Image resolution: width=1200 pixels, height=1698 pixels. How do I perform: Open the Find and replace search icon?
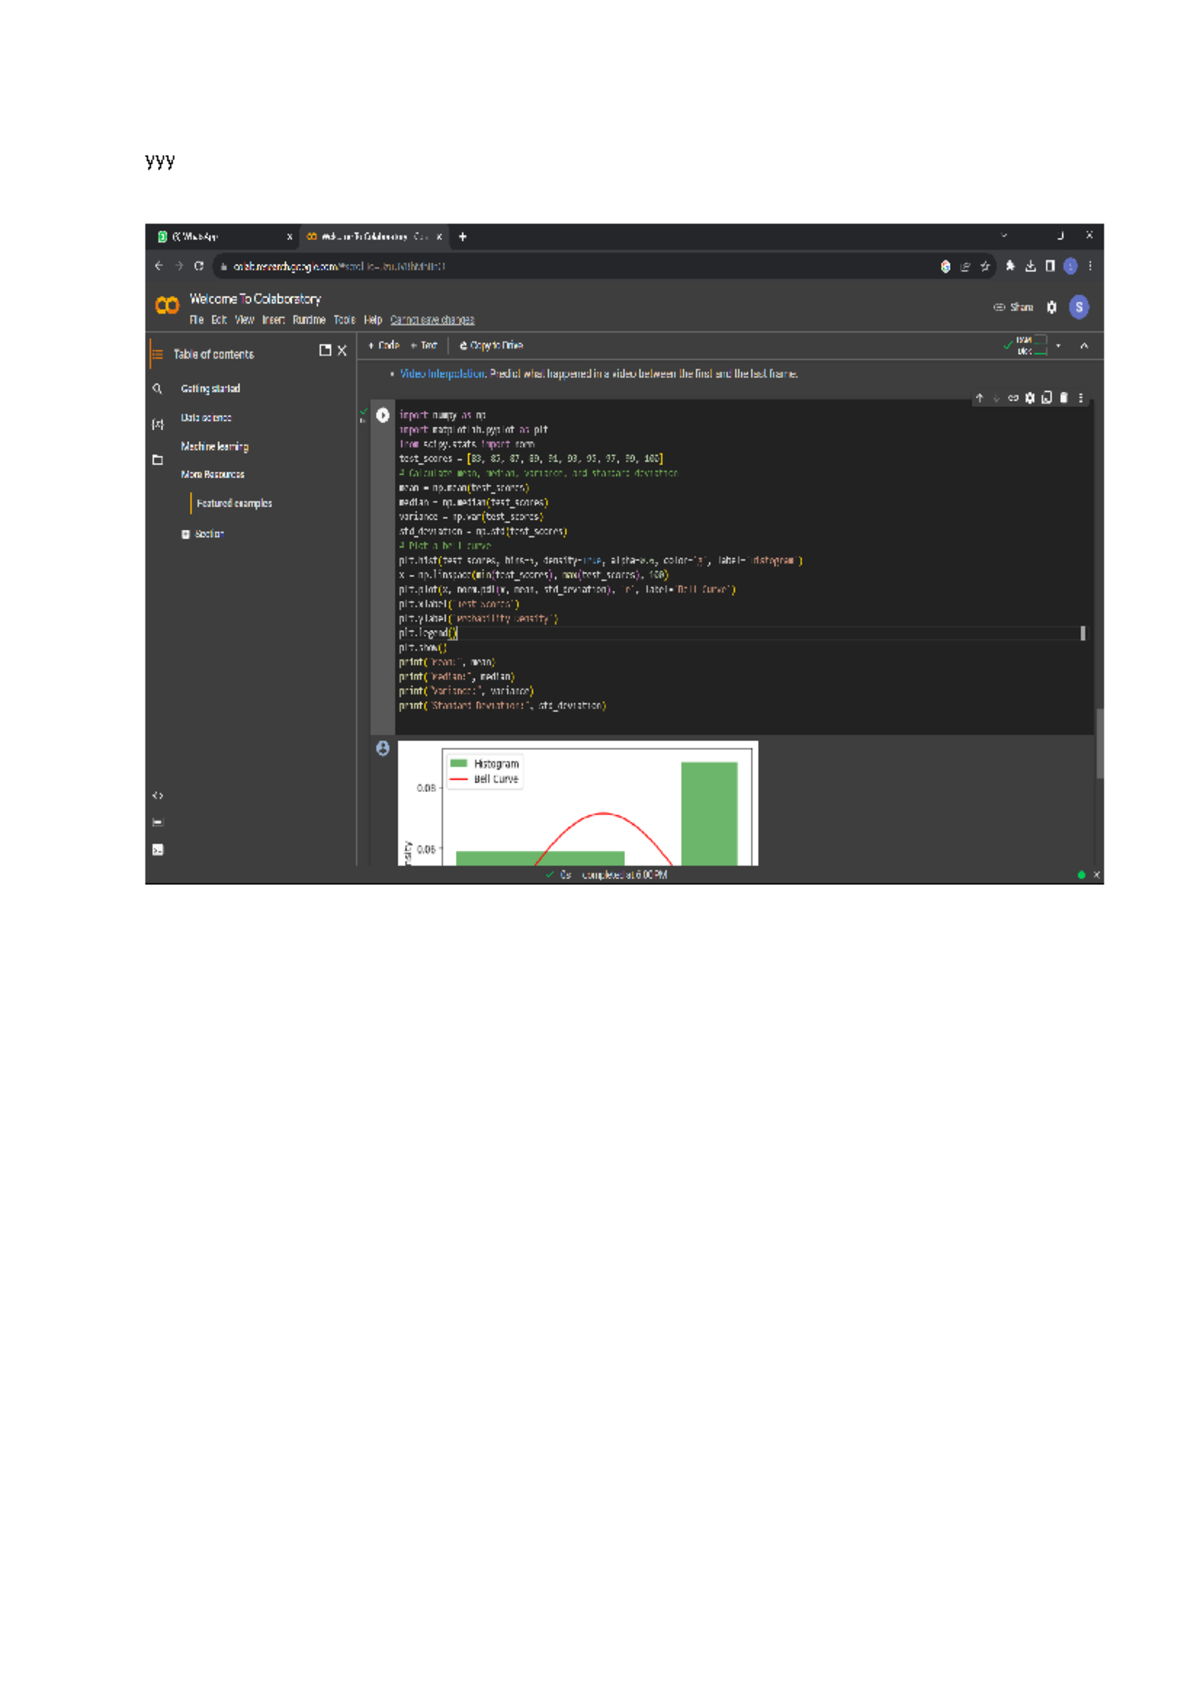click(157, 389)
